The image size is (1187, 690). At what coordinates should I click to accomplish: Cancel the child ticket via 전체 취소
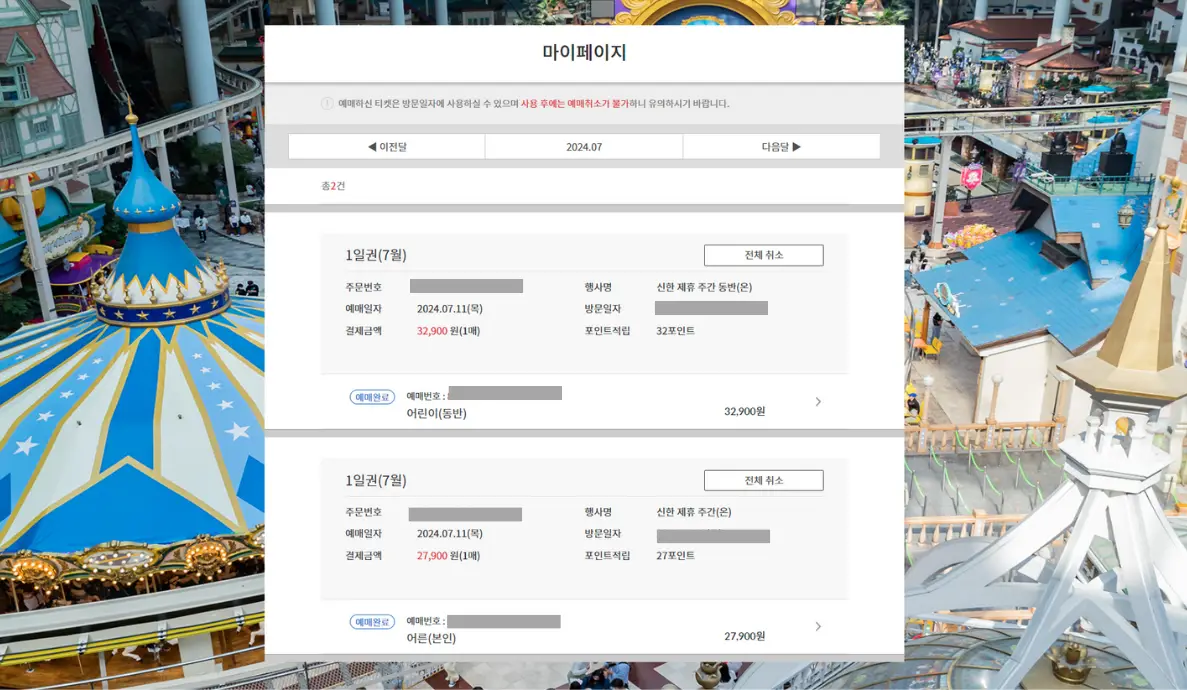pos(764,254)
